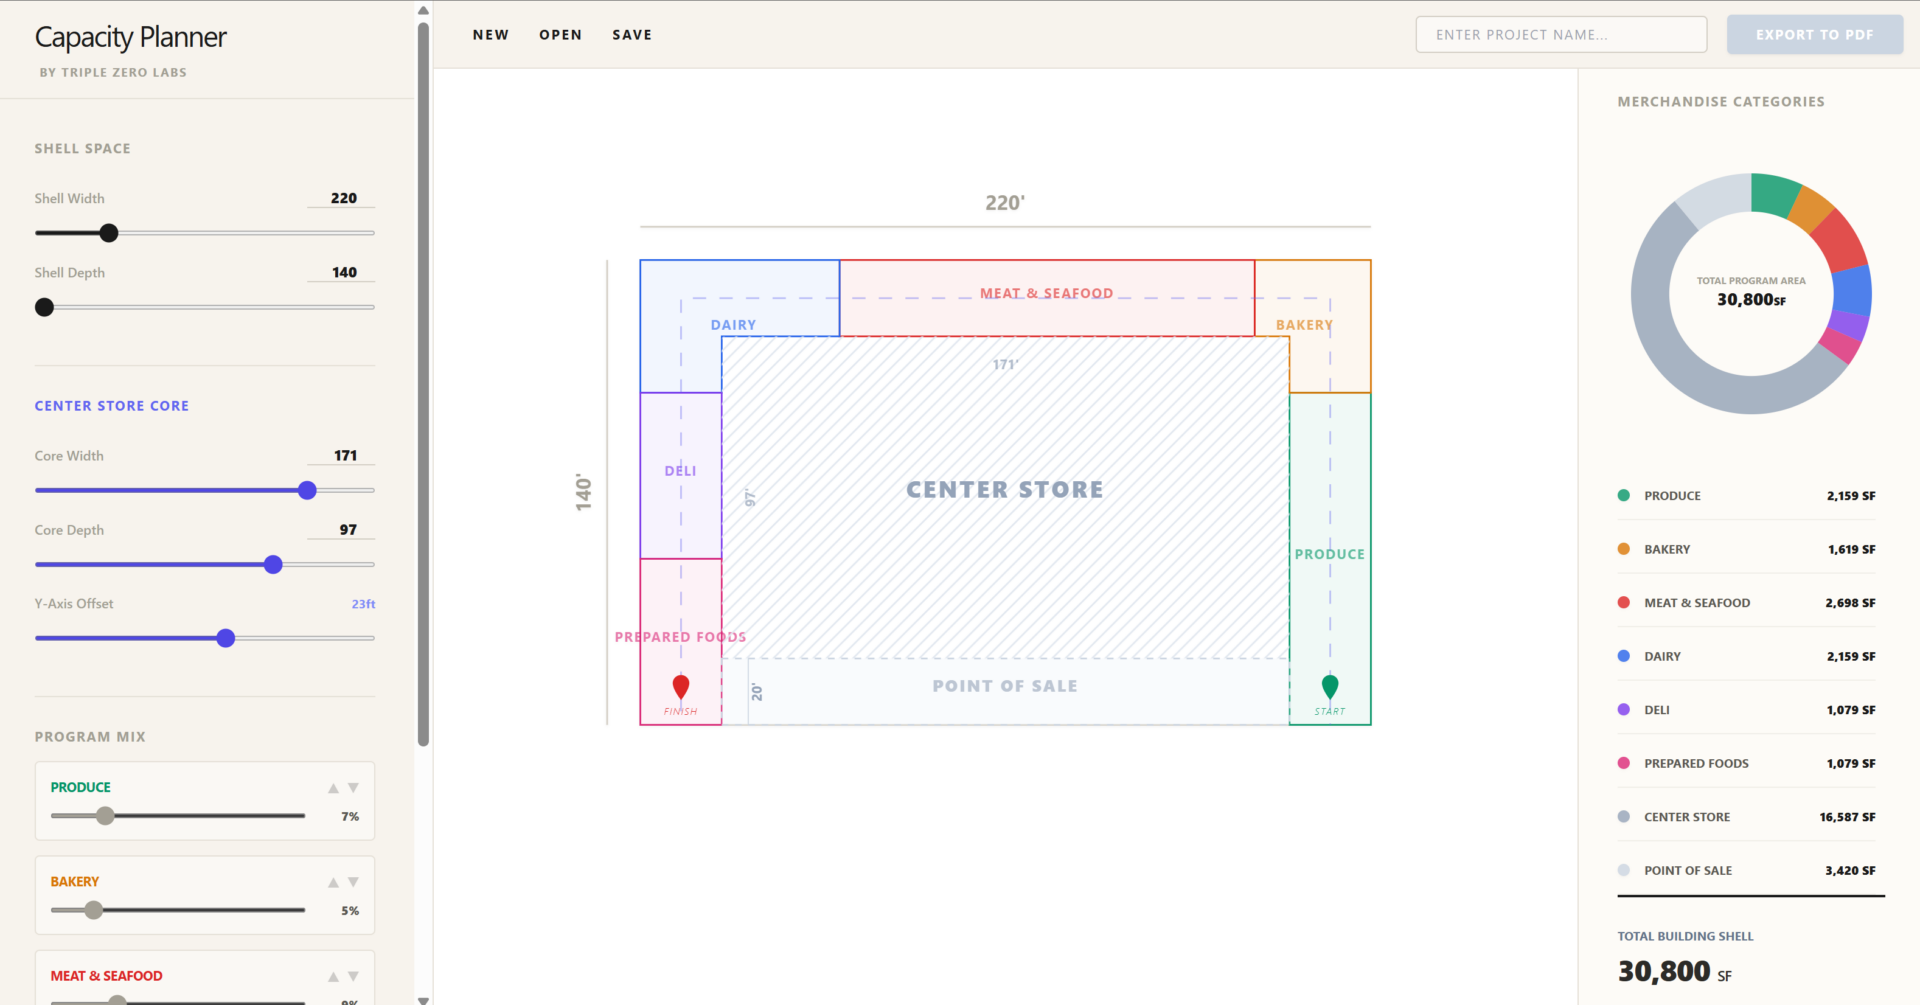Select the PRODUCE legend color dot
This screenshot has width=1920, height=1005.
click(1623, 495)
